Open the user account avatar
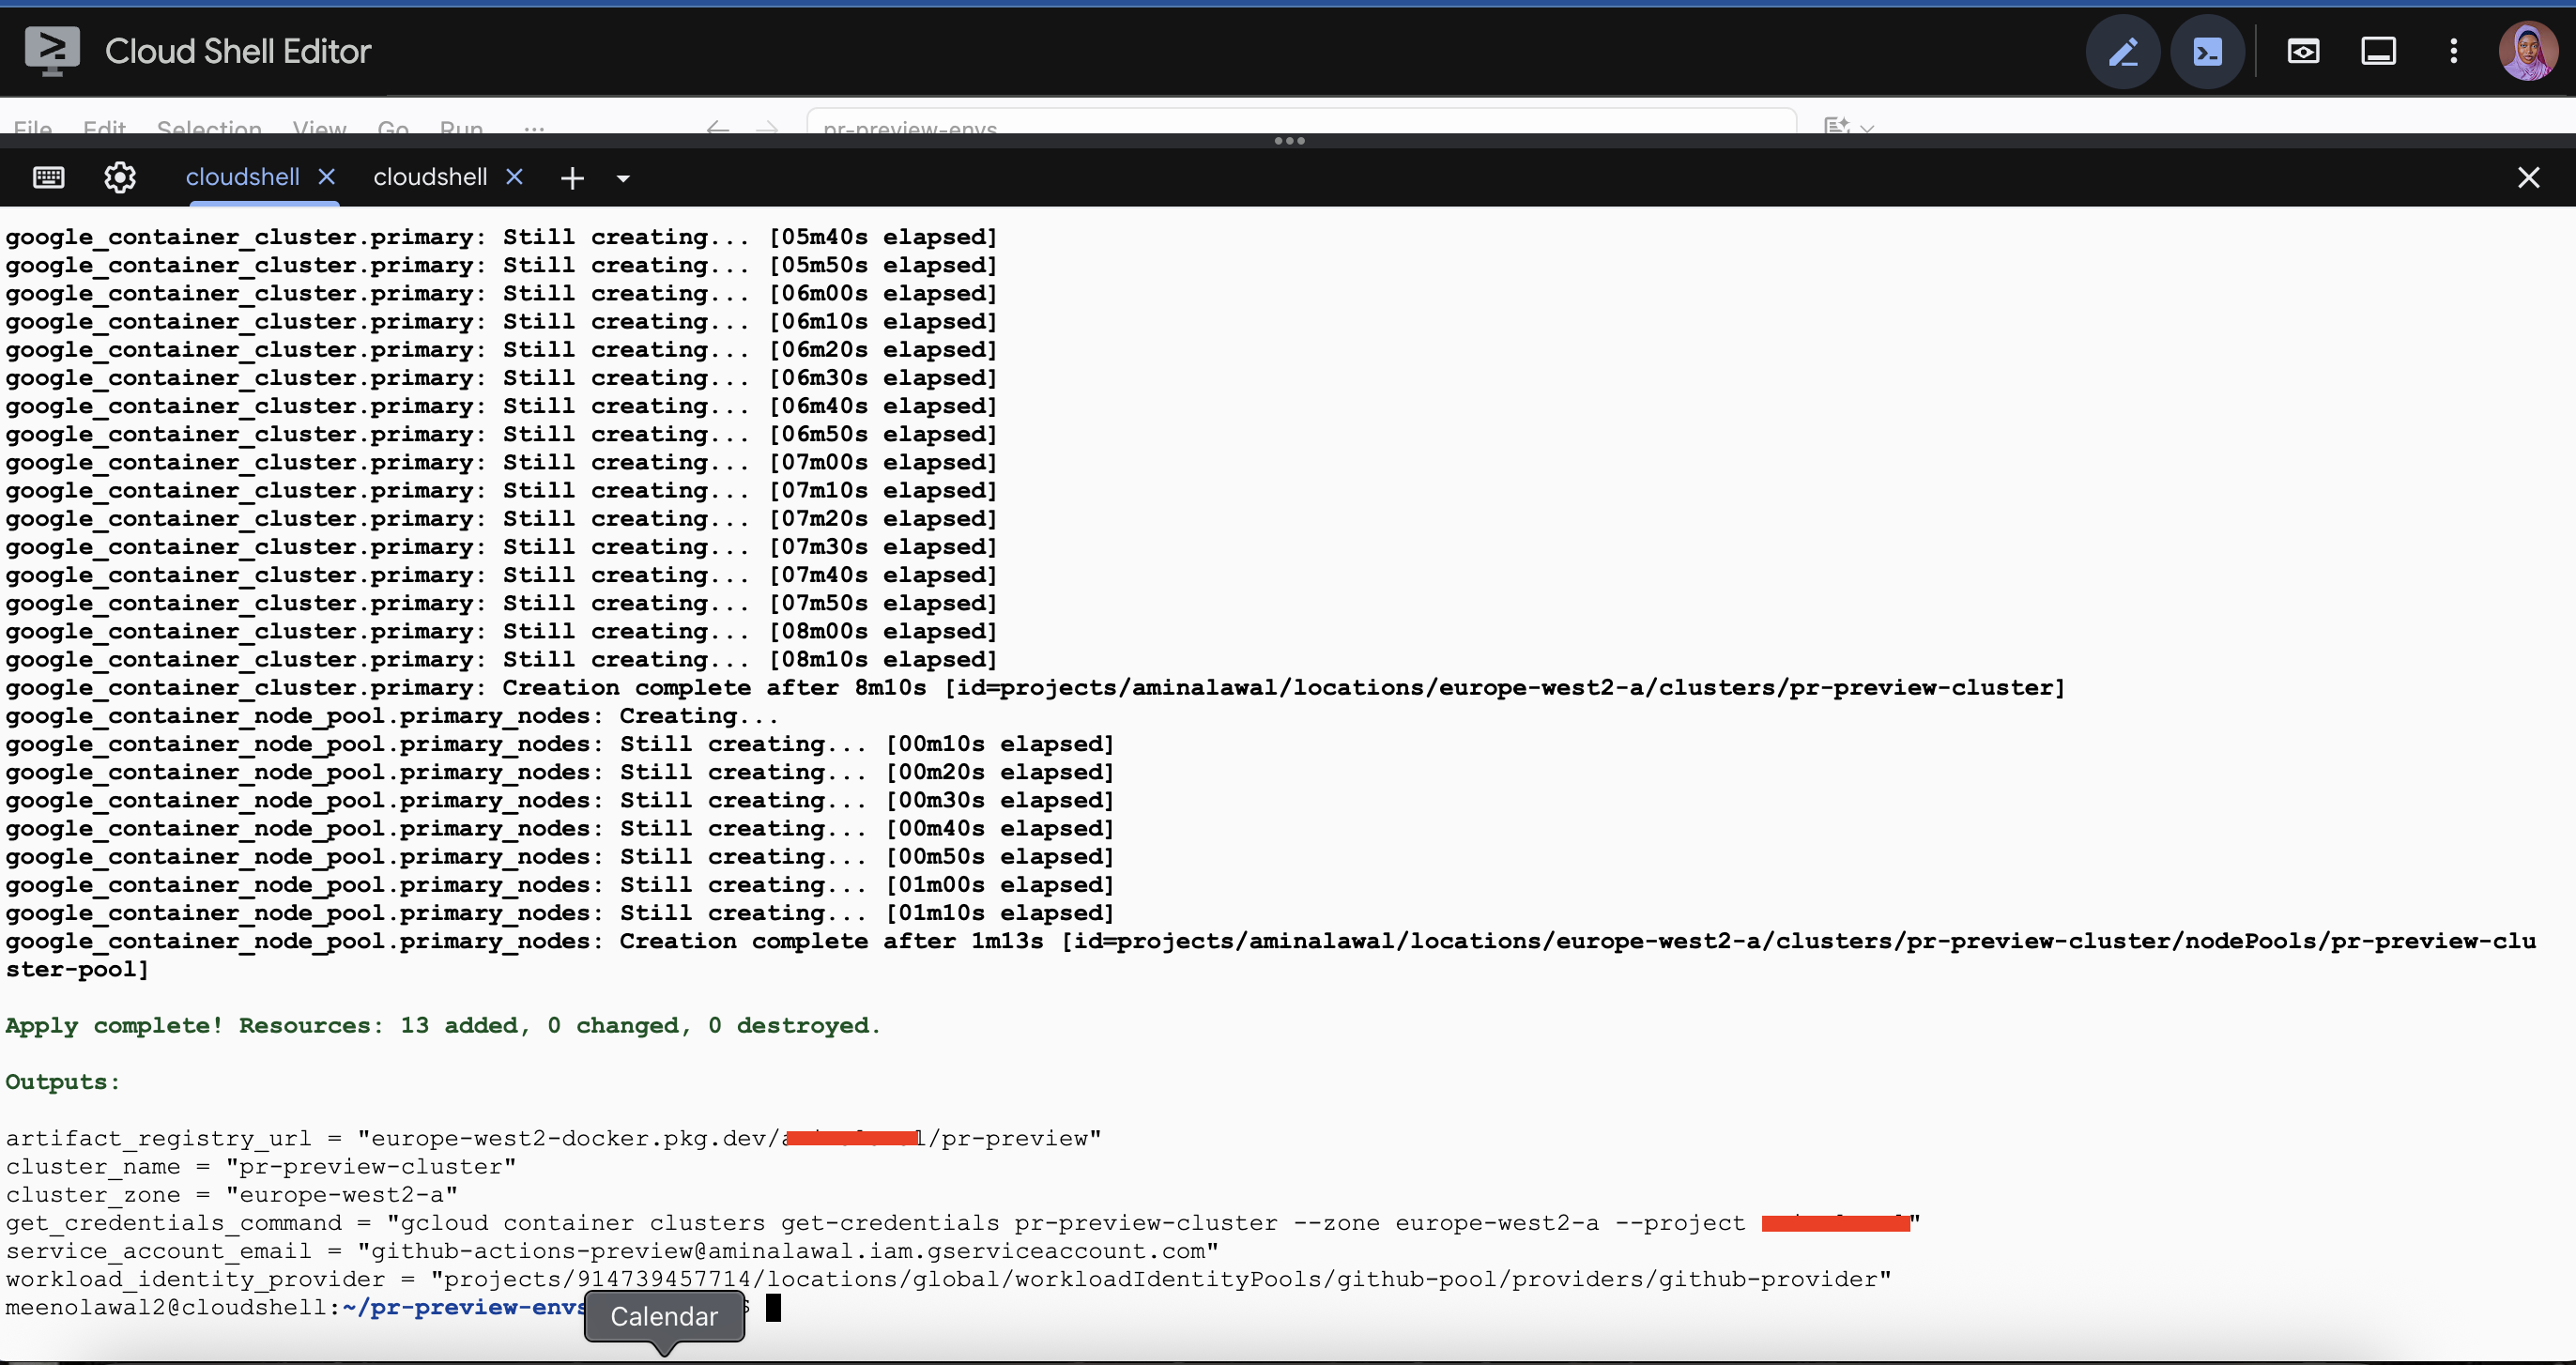Screen dimensions: 2576x1365 point(2528,51)
